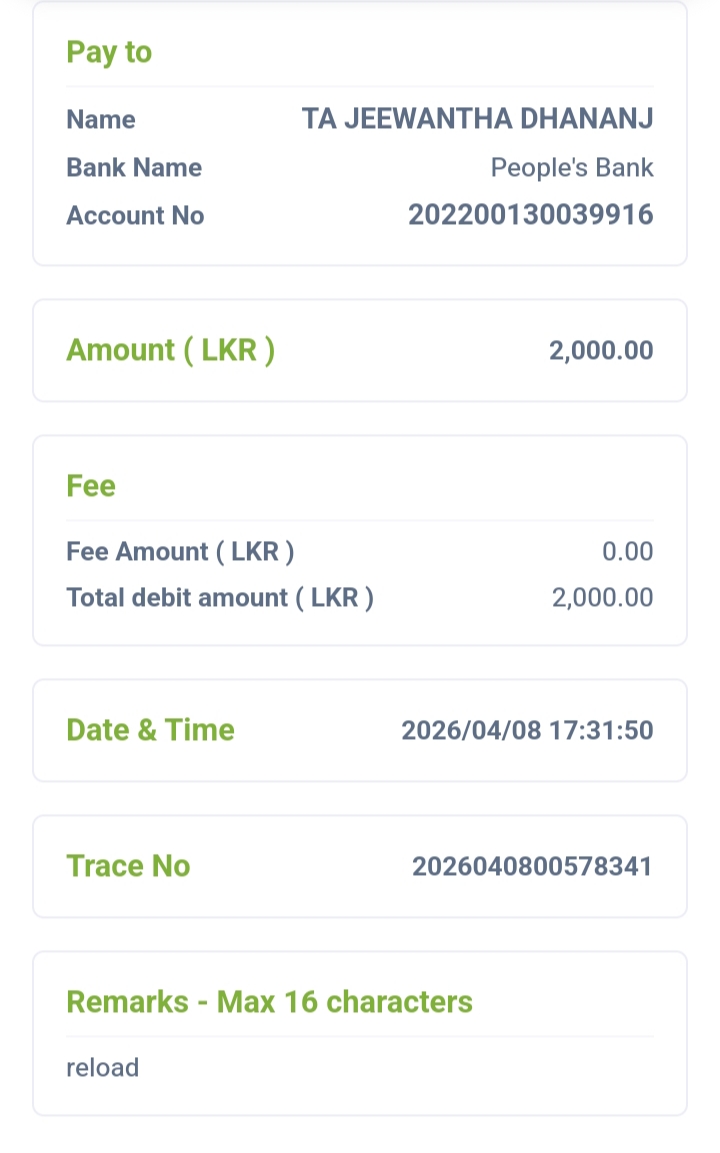Select the People's Bank value

click(571, 168)
